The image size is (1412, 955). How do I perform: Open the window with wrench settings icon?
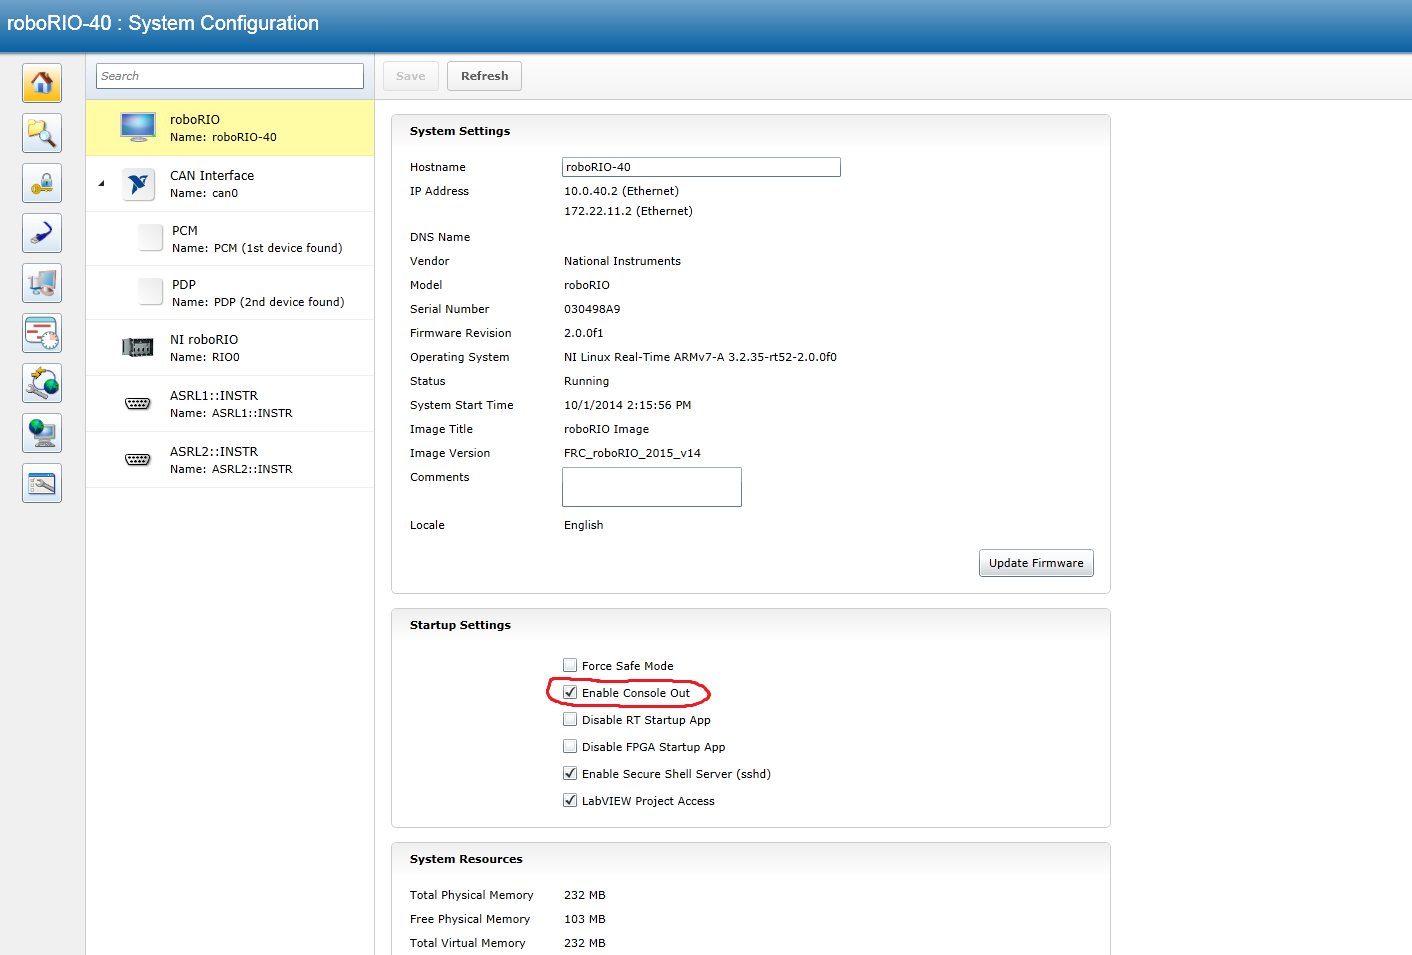(x=42, y=483)
